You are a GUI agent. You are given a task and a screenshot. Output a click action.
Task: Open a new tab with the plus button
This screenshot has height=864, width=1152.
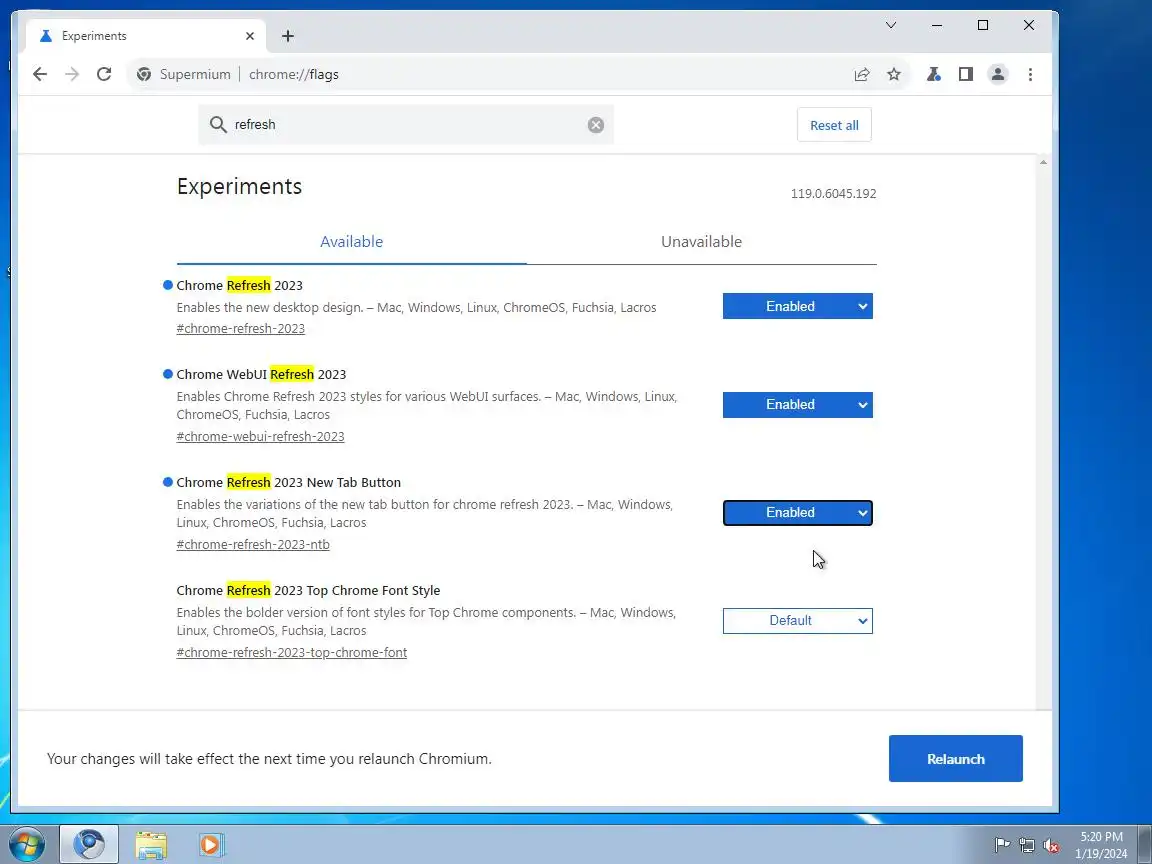click(x=287, y=36)
